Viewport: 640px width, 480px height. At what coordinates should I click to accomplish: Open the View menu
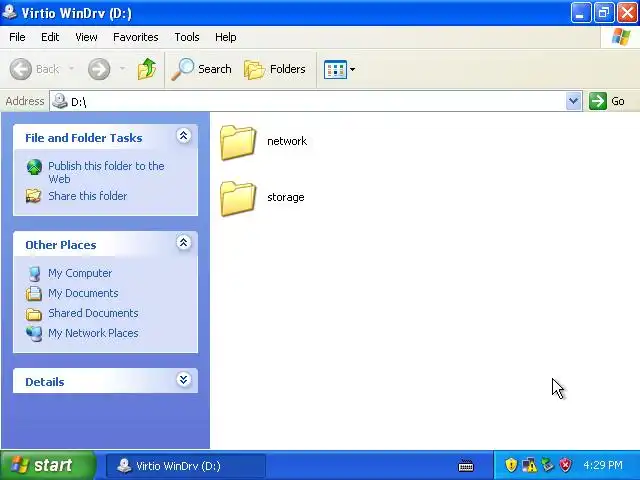click(x=86, y=37)
